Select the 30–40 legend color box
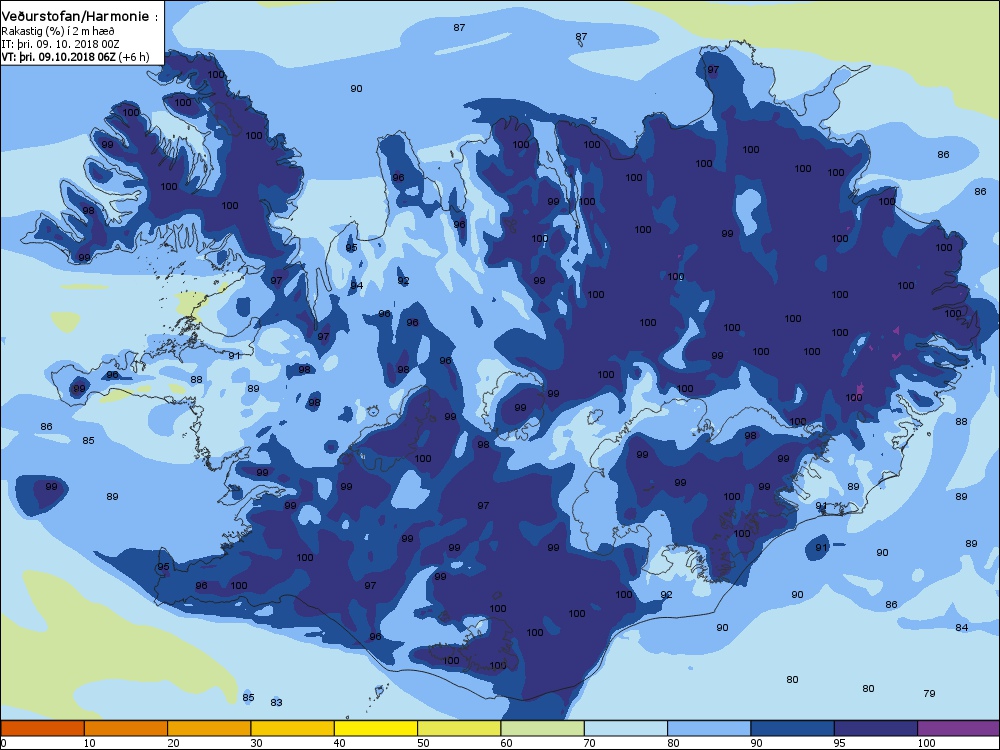This screenshot has height=750, width=1000. [x=293, y=728]
